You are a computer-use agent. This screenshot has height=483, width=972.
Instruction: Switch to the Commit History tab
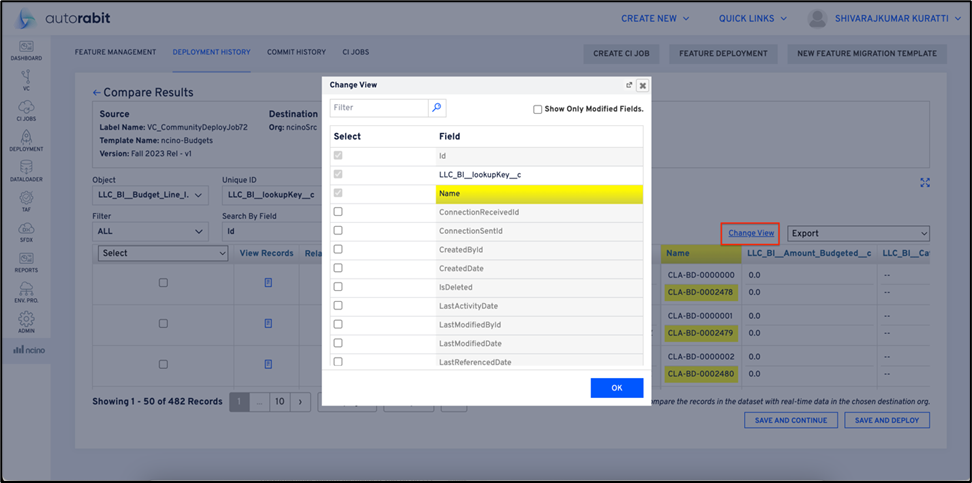[296, 52]
